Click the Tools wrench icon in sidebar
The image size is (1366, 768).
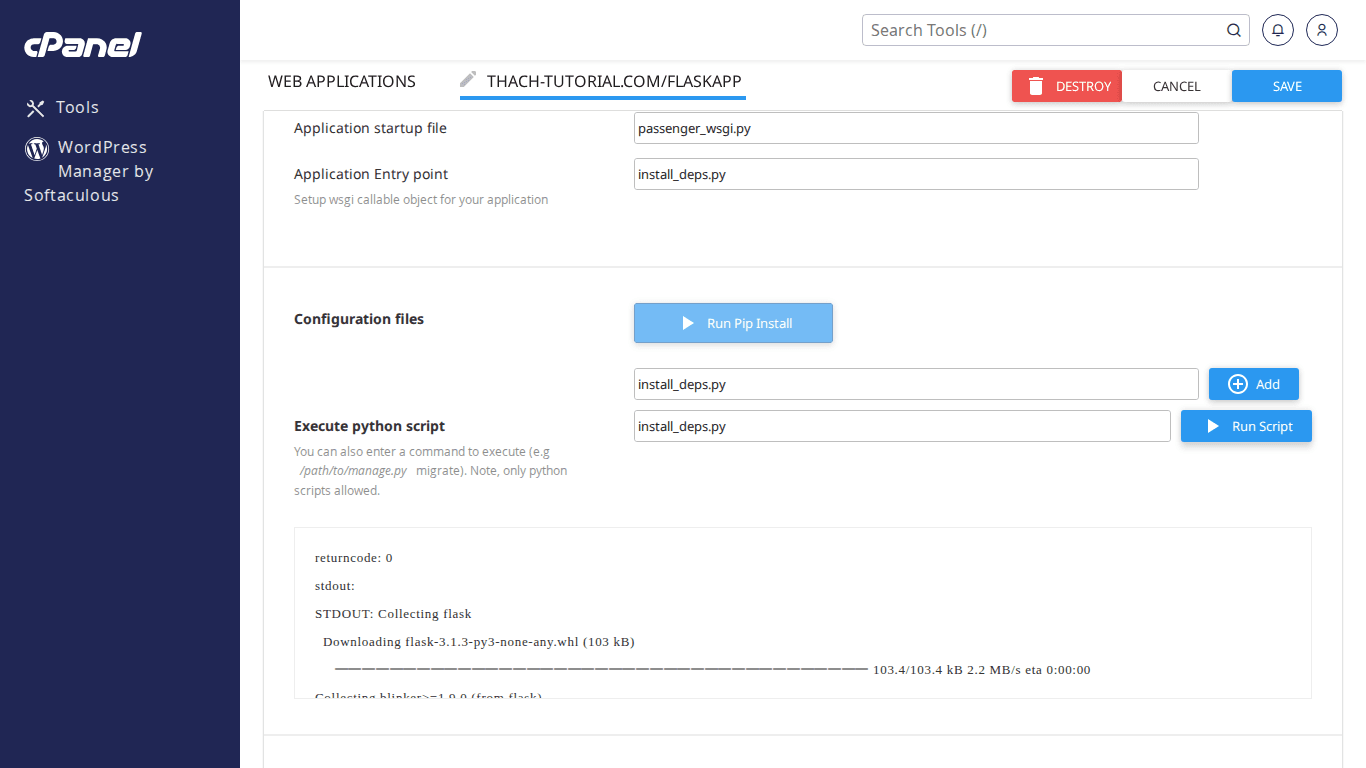coord(36,108)
